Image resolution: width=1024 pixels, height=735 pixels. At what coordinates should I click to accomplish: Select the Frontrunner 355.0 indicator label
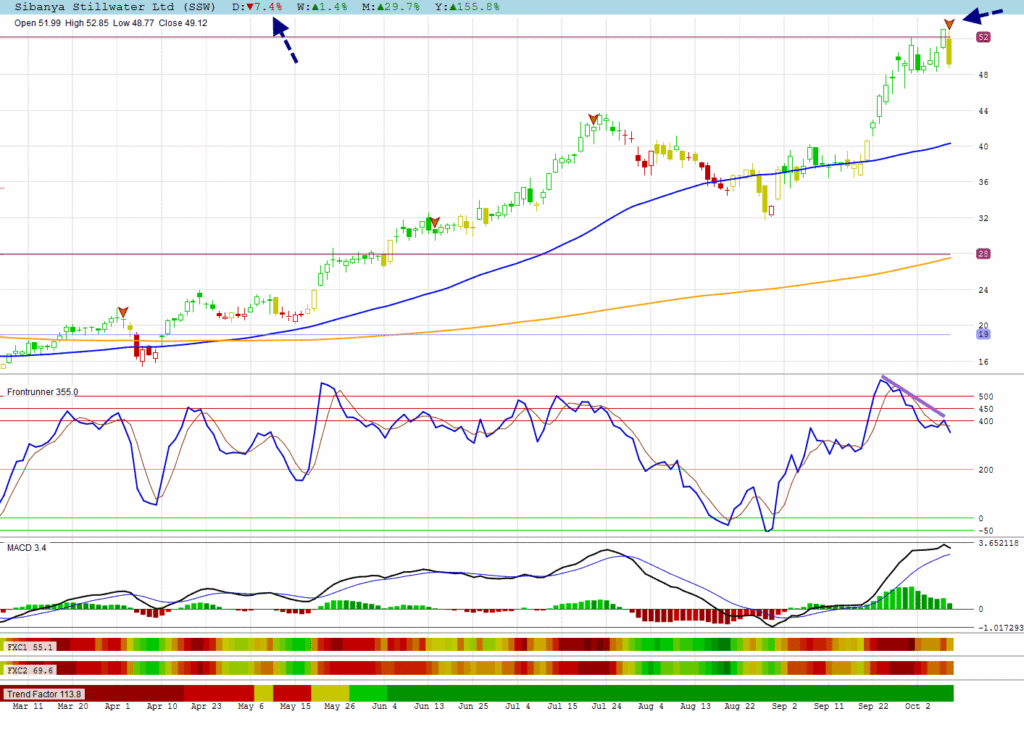point(43,392)
